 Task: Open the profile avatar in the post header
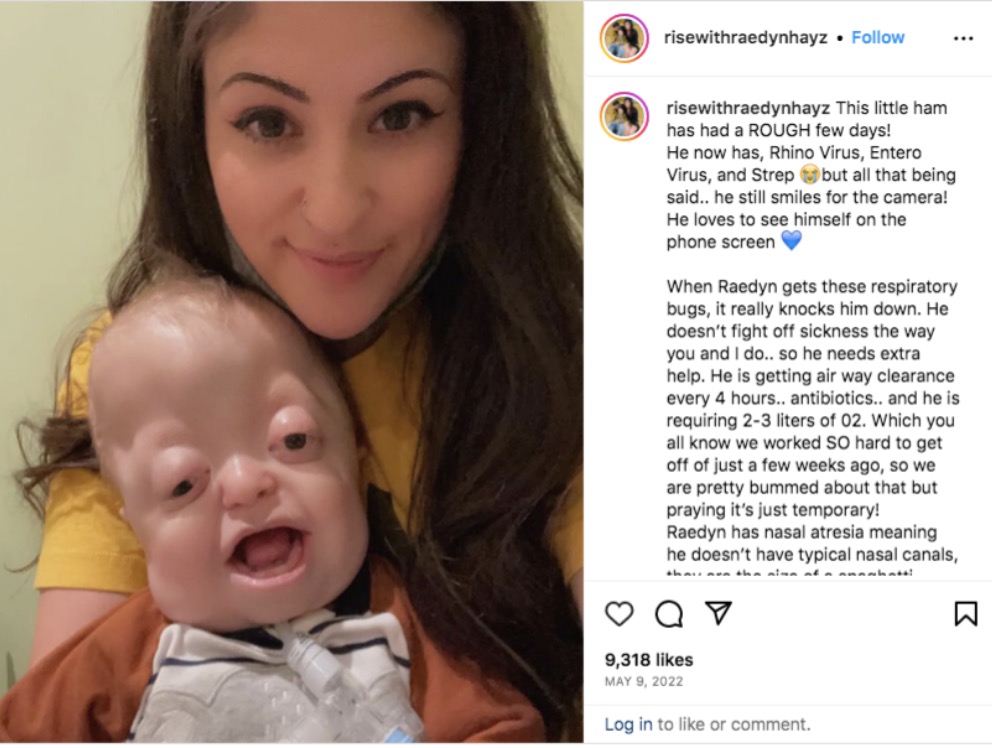coord(624,38)
